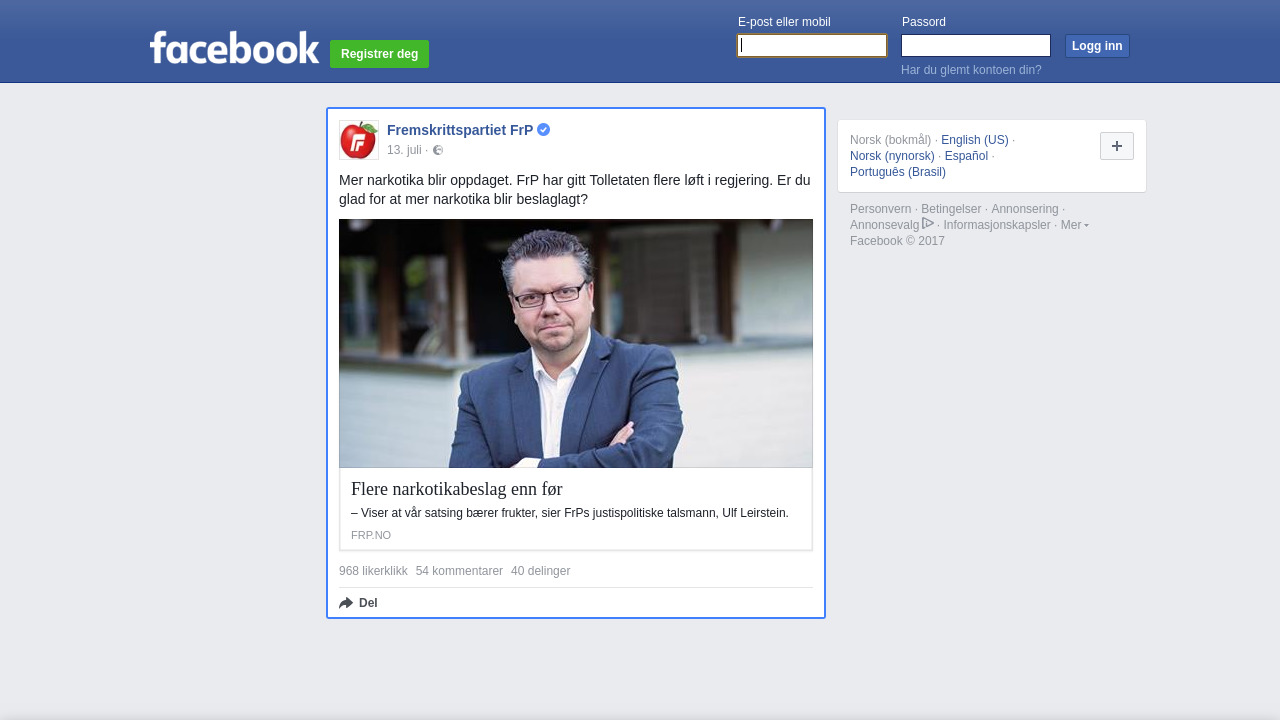Expand the Mer footer dropdown
1280x720 pixels.
tap(1074, 225)
